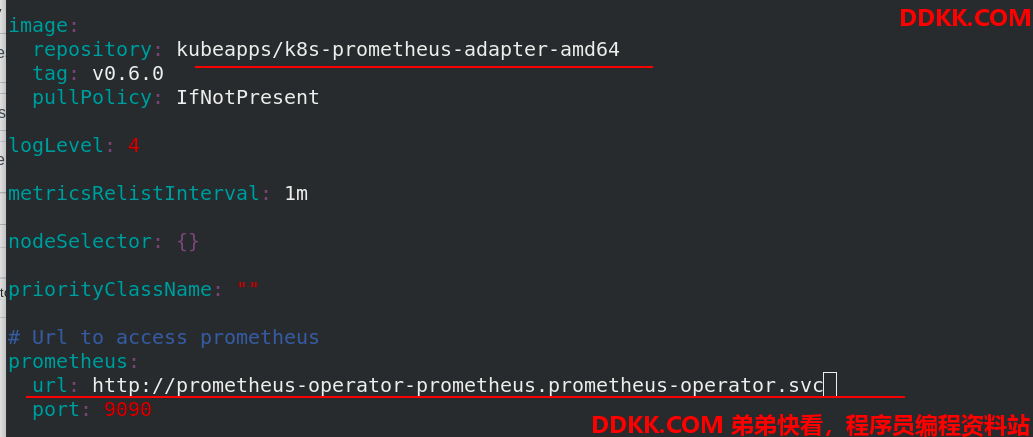Click the text cursor block after .svc

pos(830,384)
